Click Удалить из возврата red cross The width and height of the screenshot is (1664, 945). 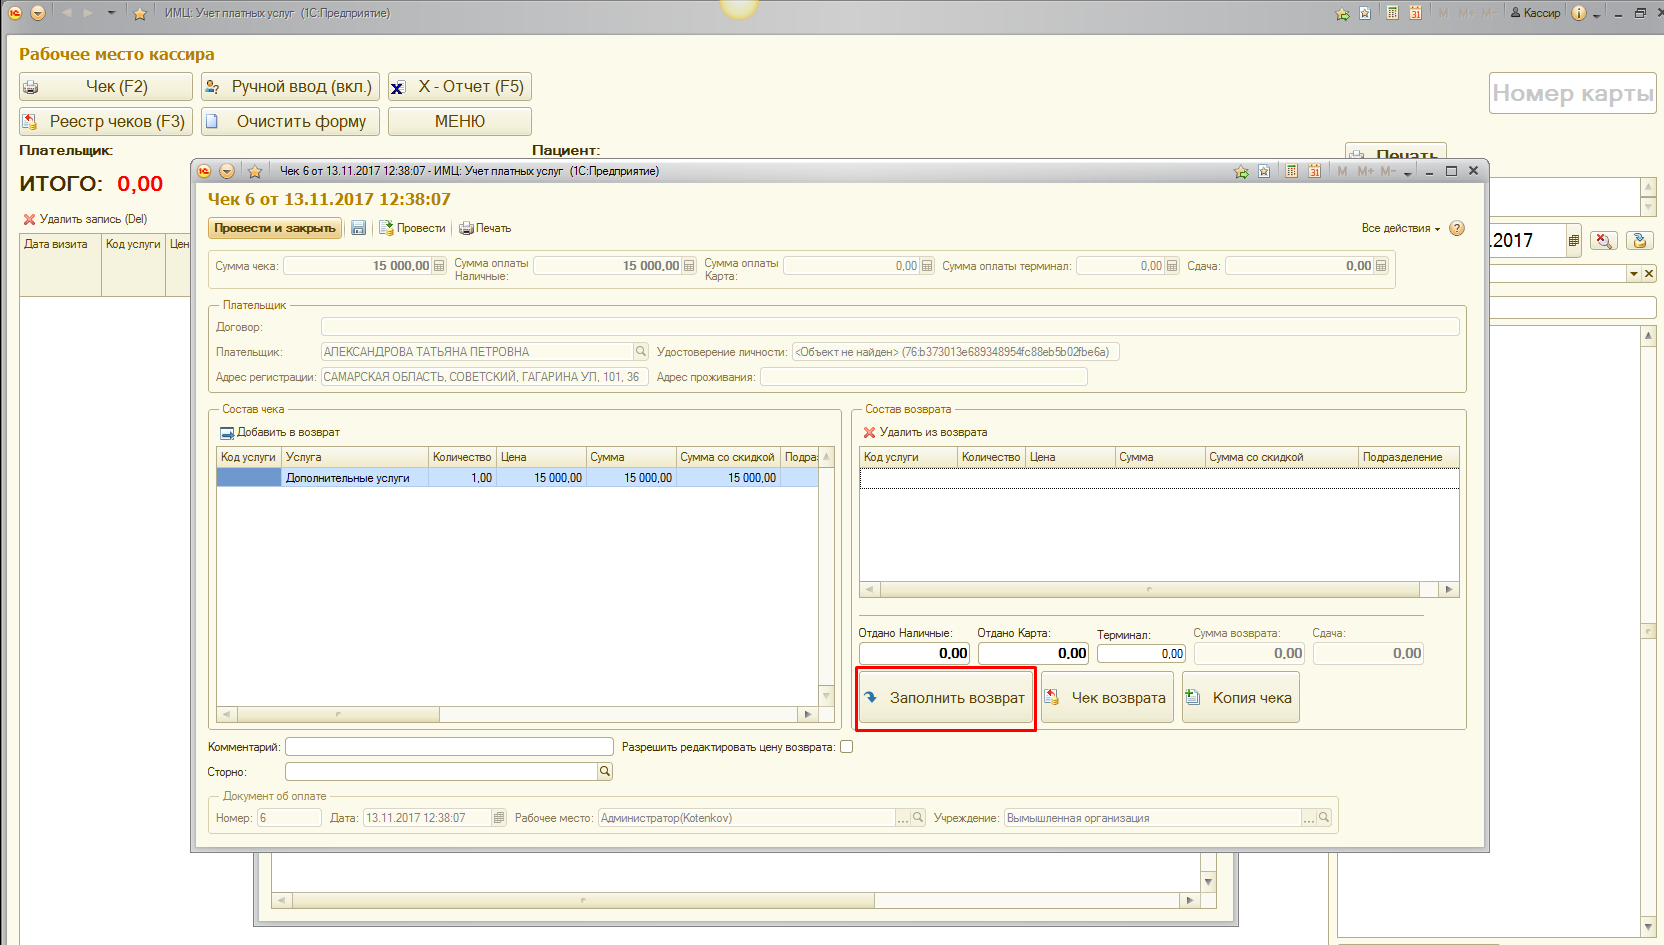pyautogui.click(x=869, y=433)
